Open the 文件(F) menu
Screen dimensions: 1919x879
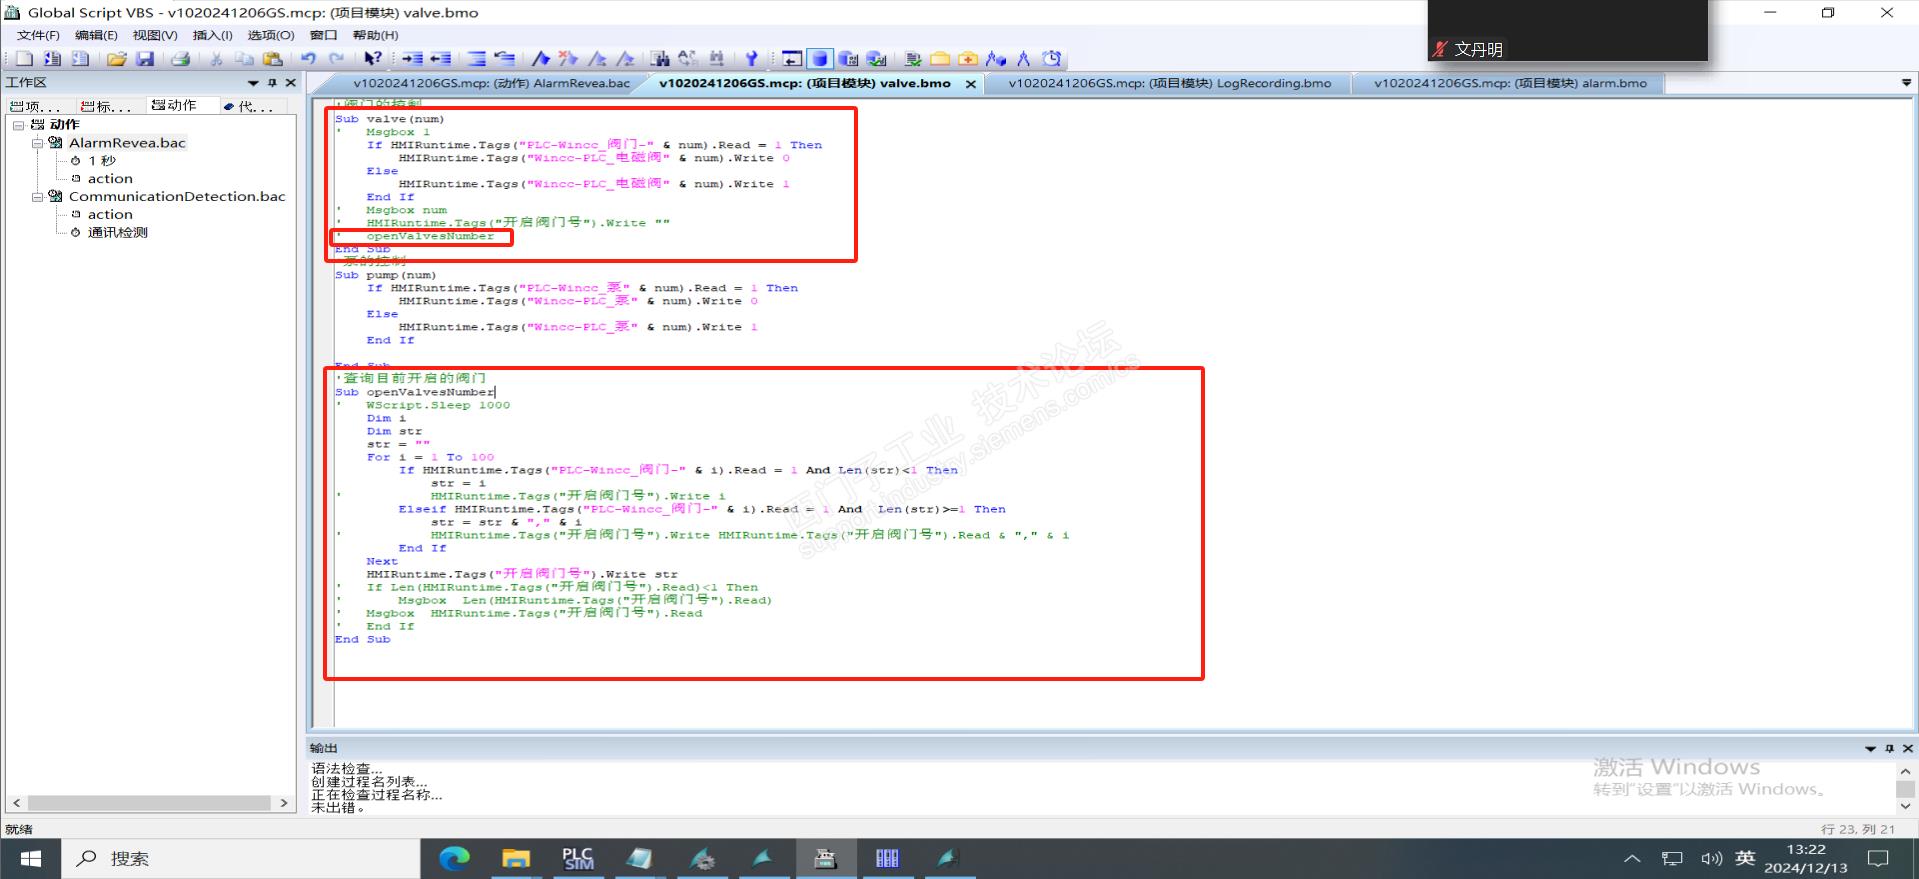pyautogui.click(x=38, y=35)
